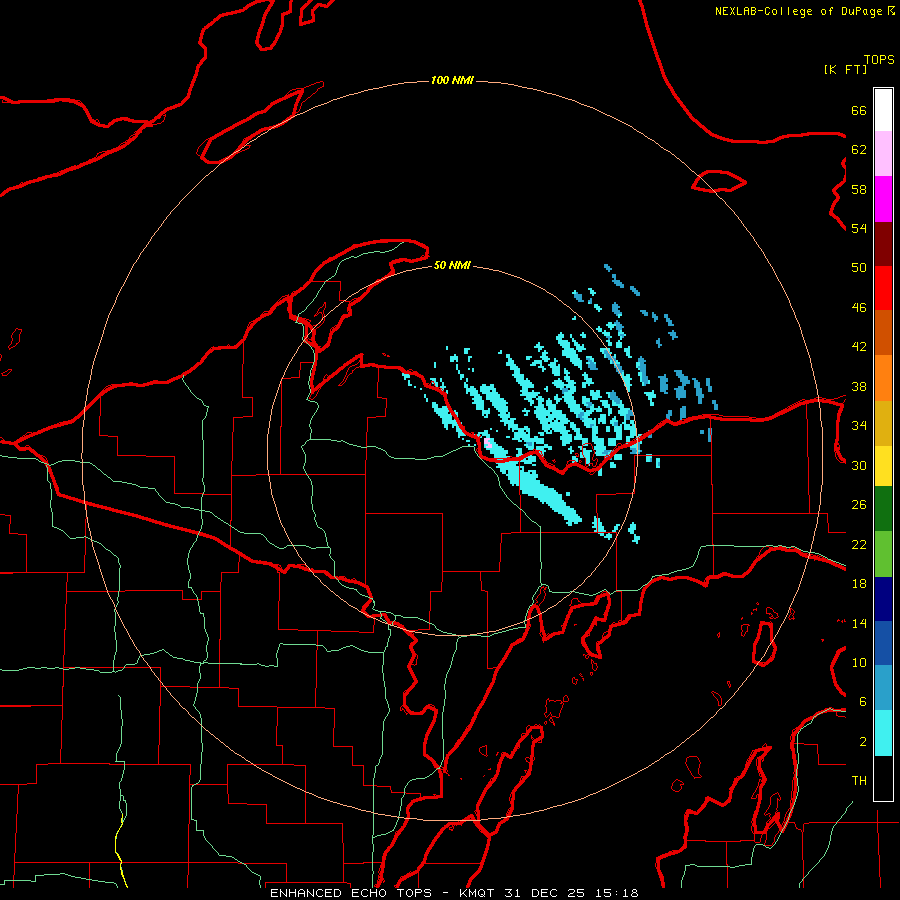Select the dark red 50 kft legend swatch

[883, 244]
